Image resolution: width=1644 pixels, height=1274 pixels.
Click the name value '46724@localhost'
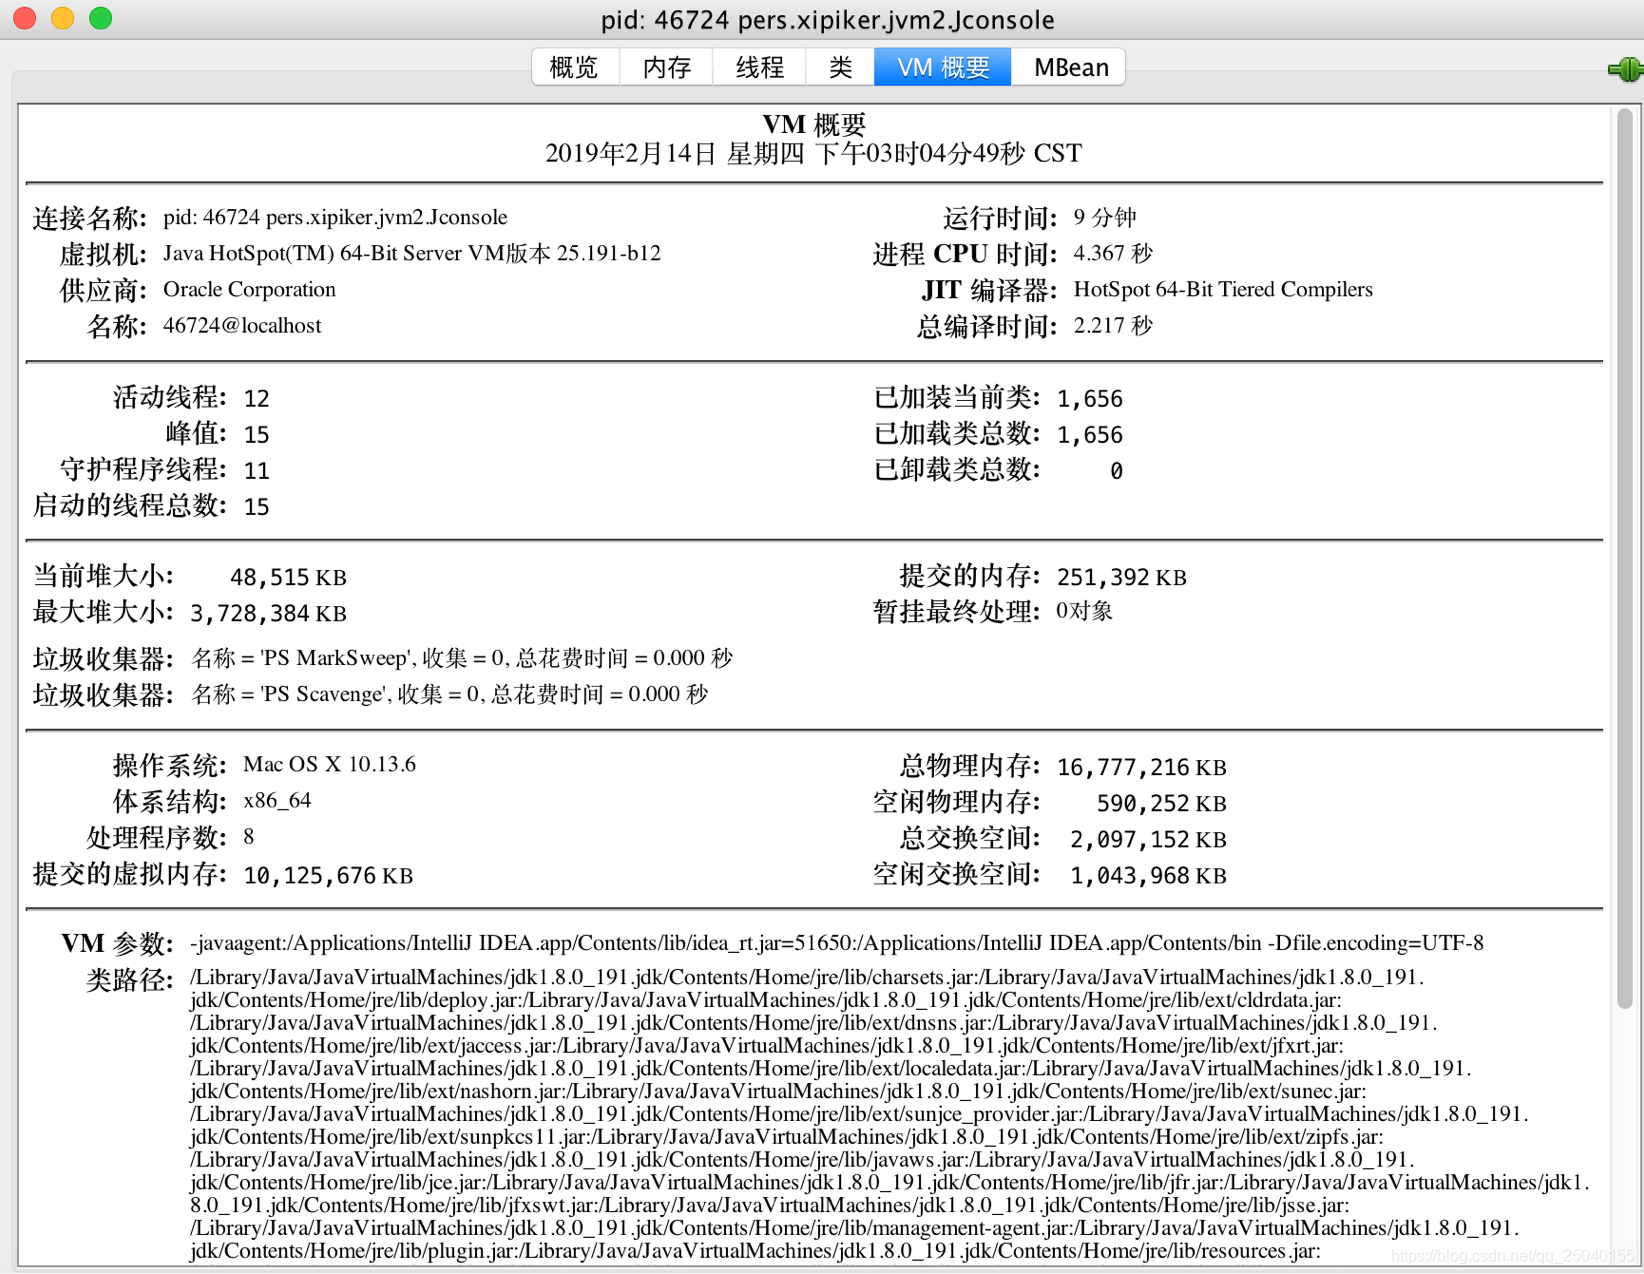tap(242, 325)
